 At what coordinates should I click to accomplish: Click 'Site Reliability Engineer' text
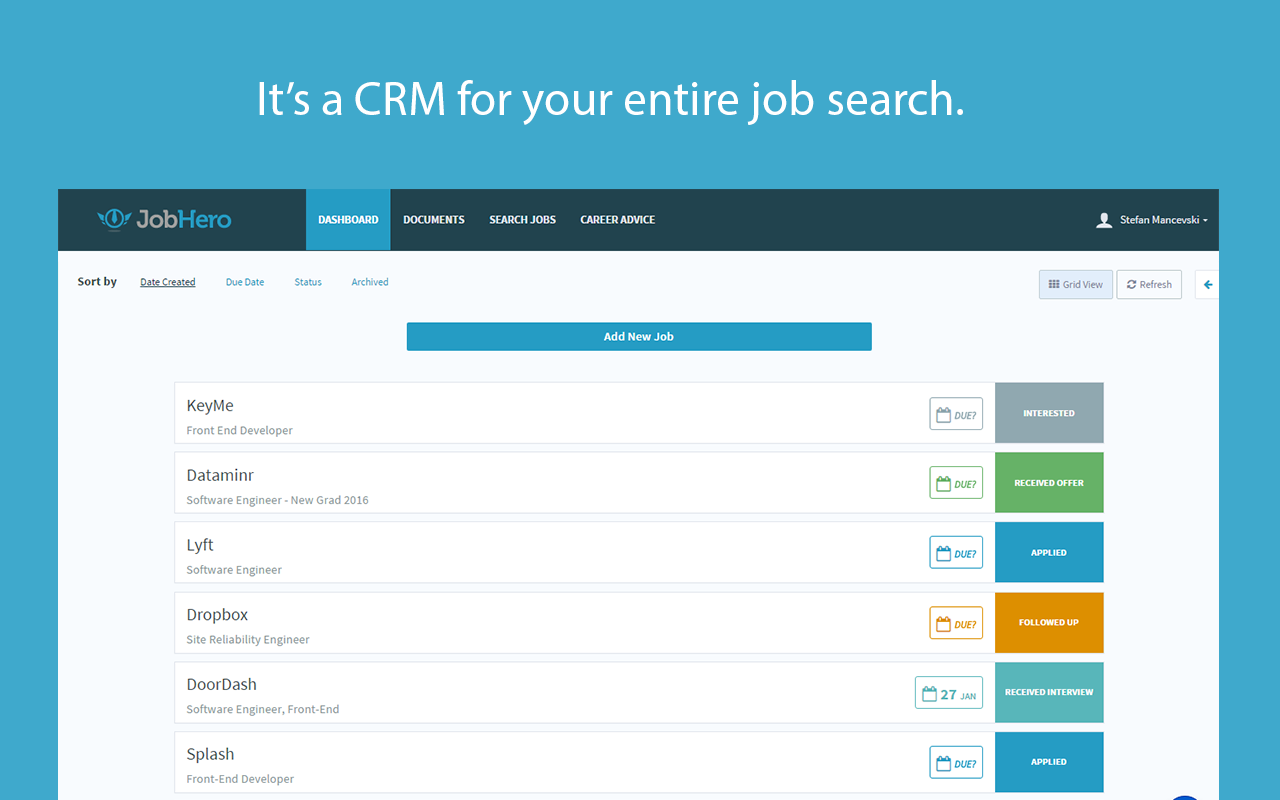pos(248,640)
